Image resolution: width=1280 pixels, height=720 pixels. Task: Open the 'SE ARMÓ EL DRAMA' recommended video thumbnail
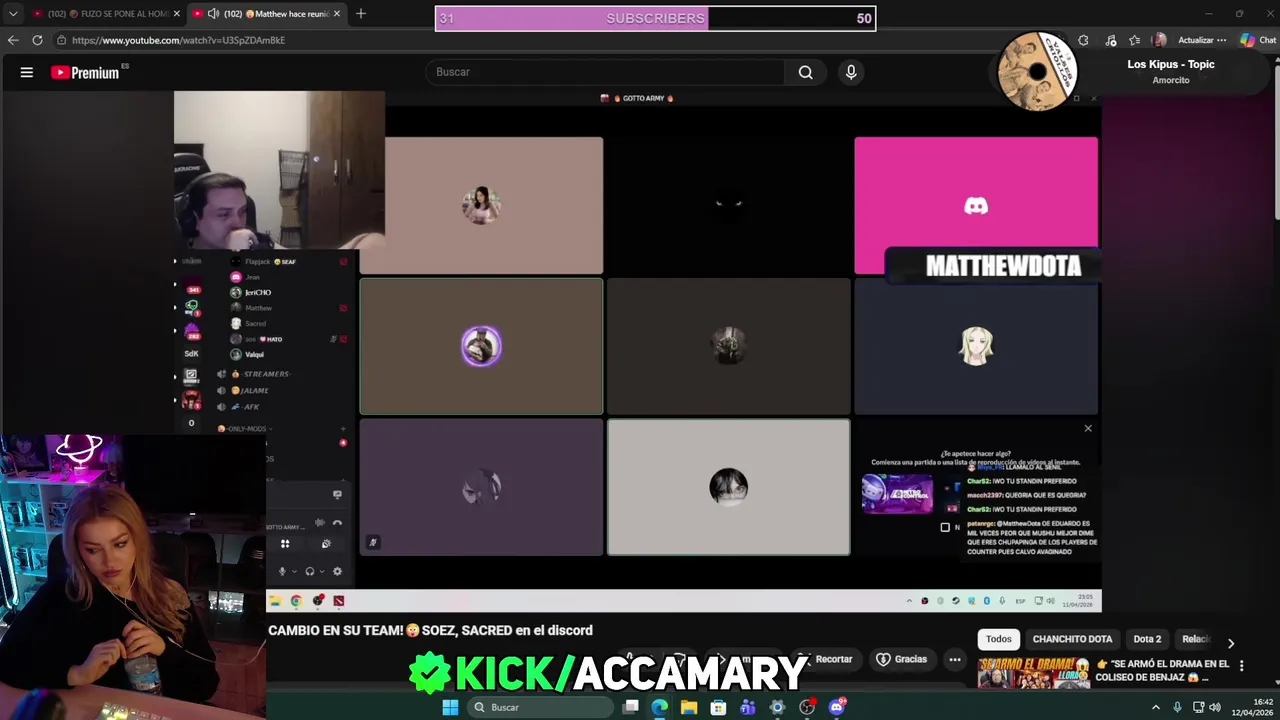[x=1033, y=673]
